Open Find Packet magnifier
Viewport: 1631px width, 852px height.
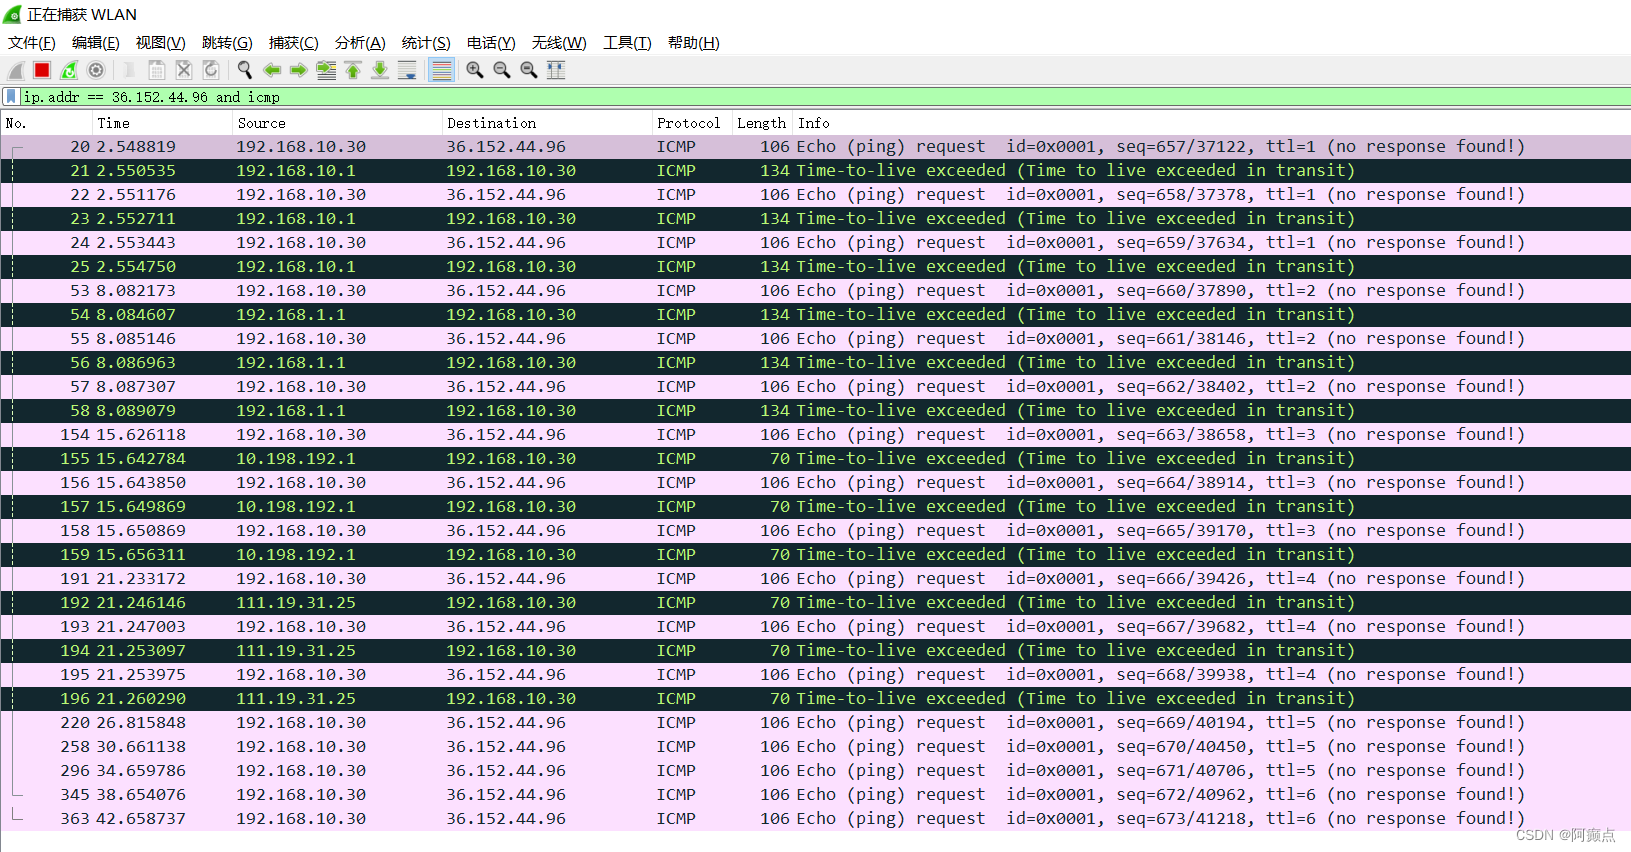point(244,70)
